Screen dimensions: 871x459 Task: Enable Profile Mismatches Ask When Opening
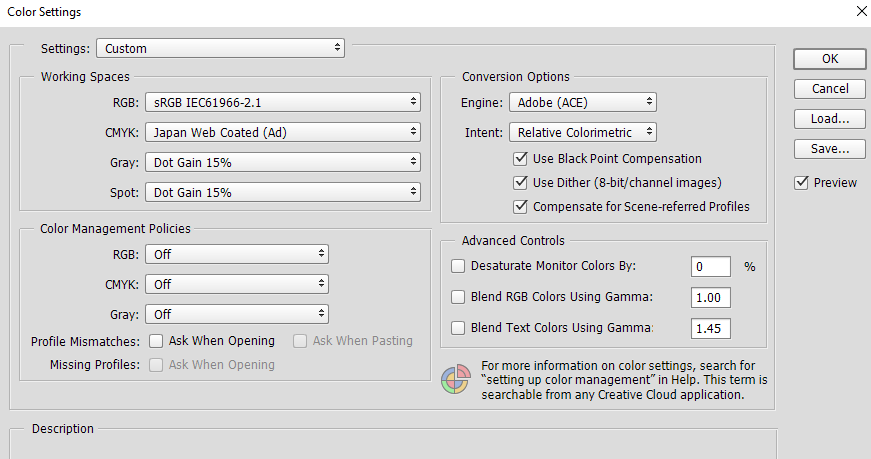156,341
